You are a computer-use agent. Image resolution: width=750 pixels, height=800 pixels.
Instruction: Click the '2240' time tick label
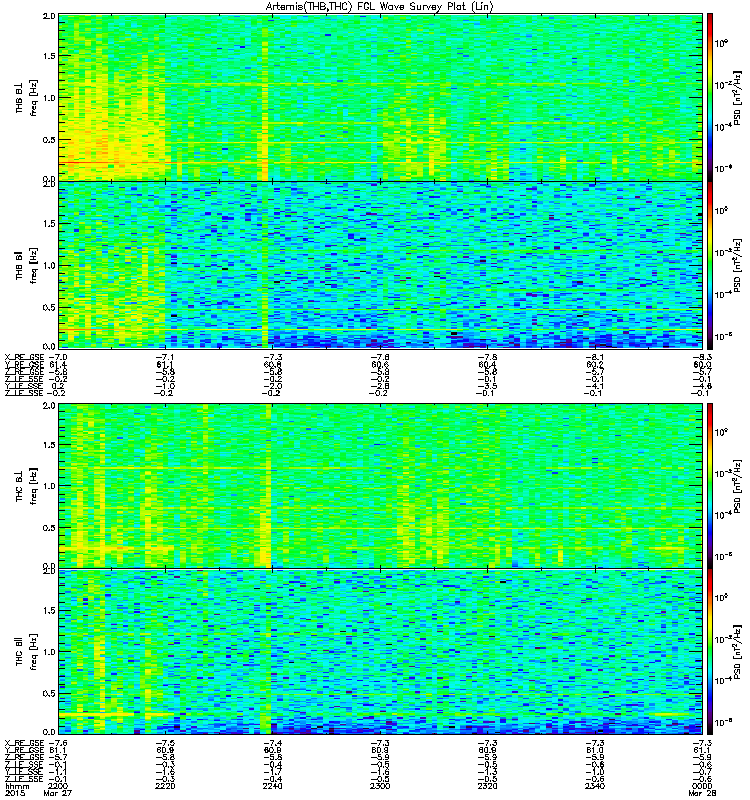tap(272, 786)
